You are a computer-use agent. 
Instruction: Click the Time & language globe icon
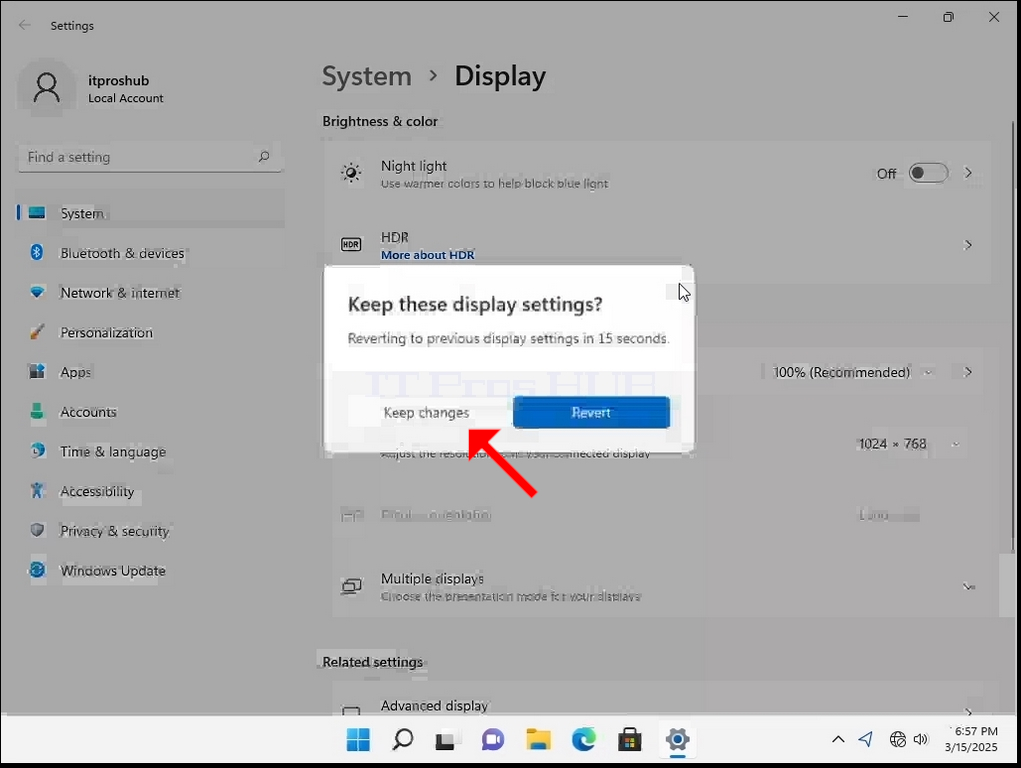click(37, 451)
